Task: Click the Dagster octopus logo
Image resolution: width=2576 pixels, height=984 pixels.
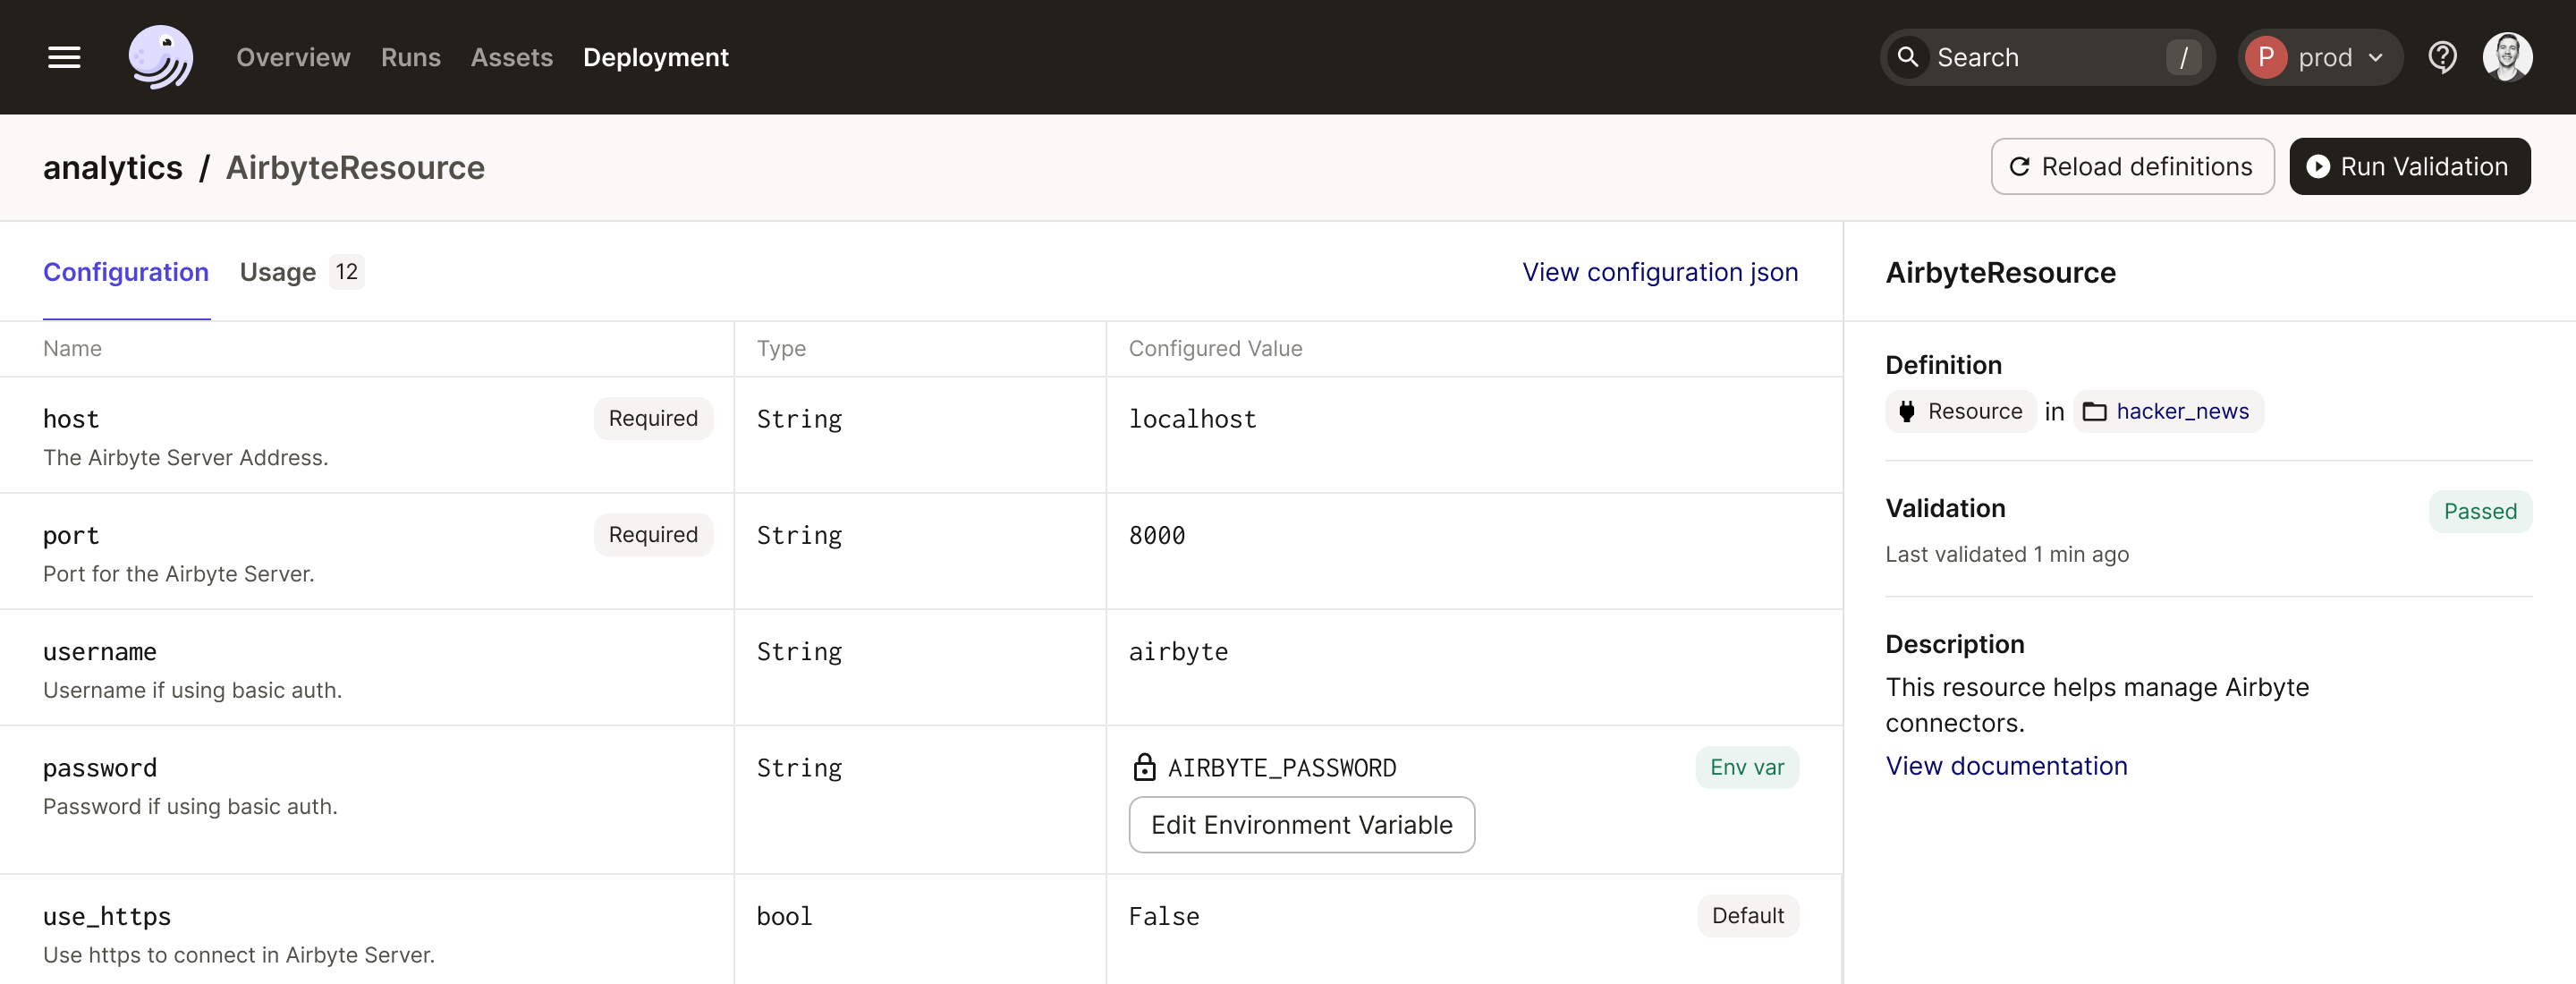Action: [x=160, y=57]
